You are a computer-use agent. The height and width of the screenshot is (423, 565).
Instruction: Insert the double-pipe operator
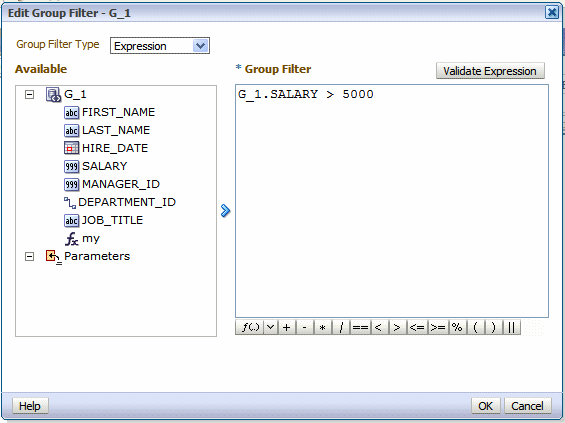click(512, 328)
